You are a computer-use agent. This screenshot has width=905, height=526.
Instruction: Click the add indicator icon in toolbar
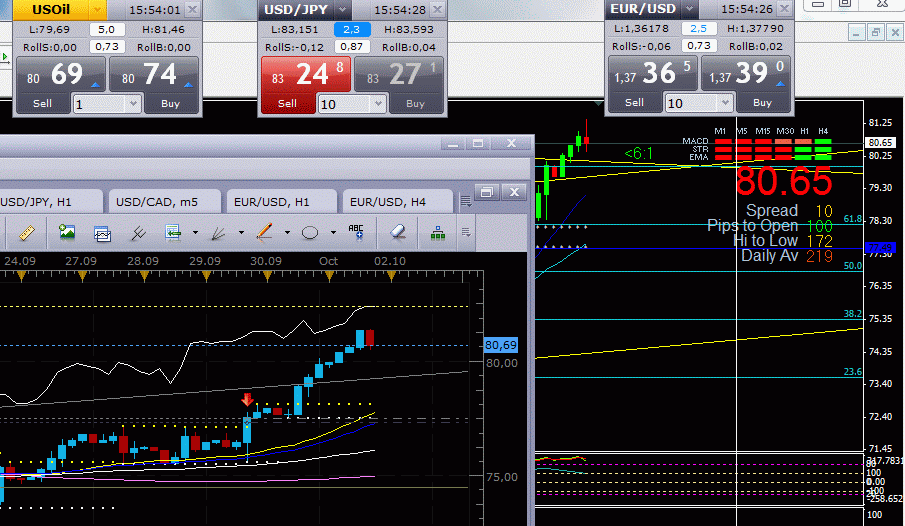pos(173,233)
